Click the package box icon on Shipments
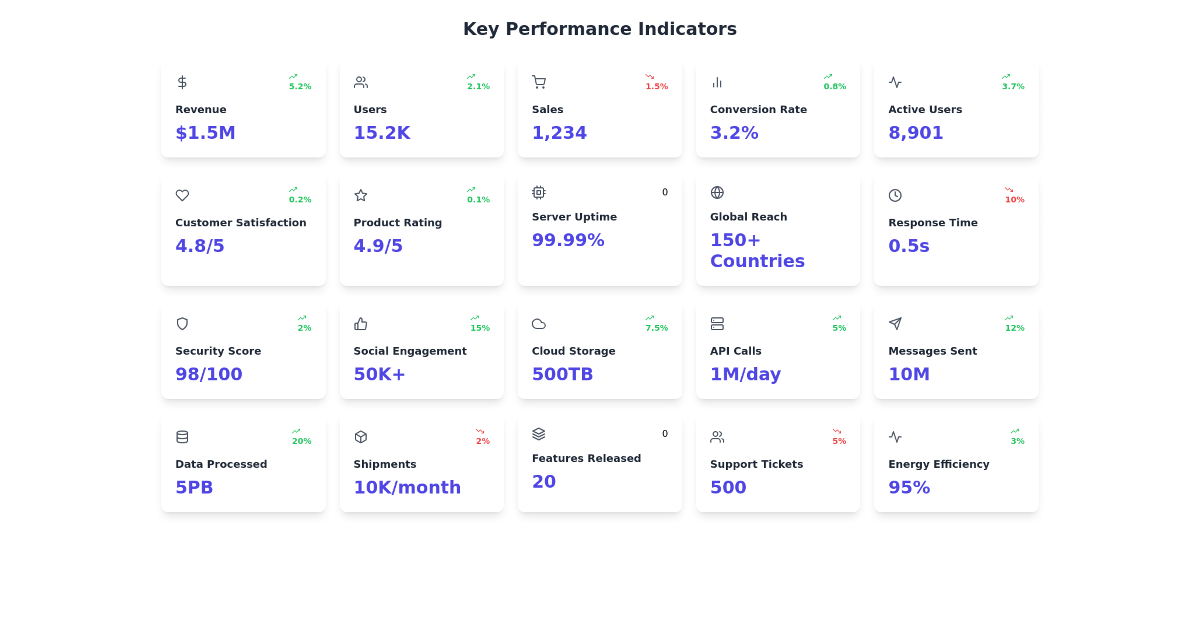 [361, 437]
